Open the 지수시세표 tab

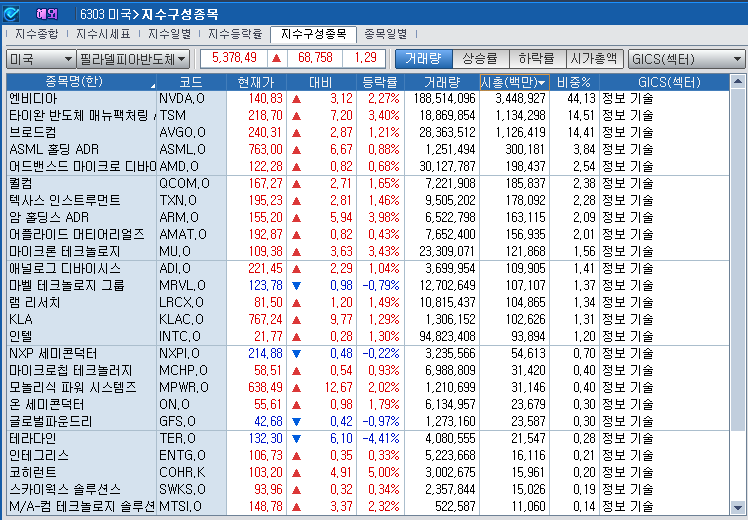103,34
